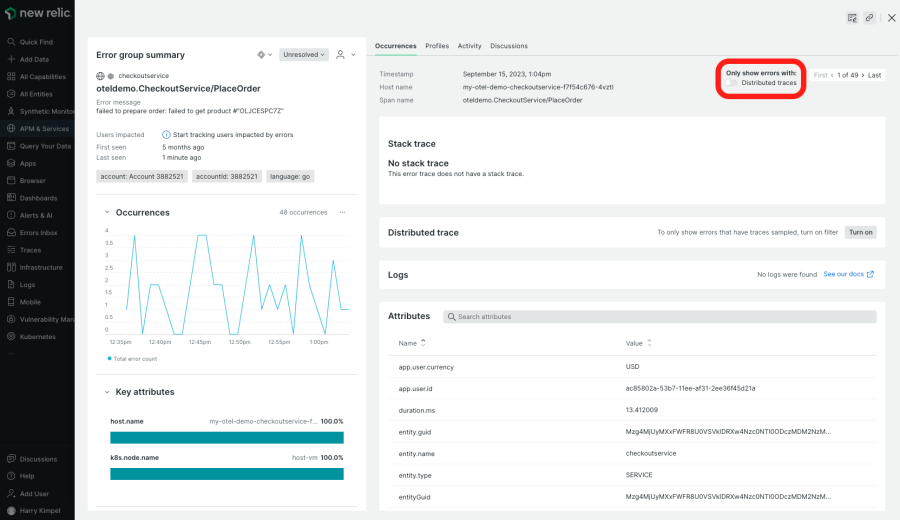The image size is (900, 520).
Task: Click the k8s.node.name percentage bar
Action: pos(227,474)
